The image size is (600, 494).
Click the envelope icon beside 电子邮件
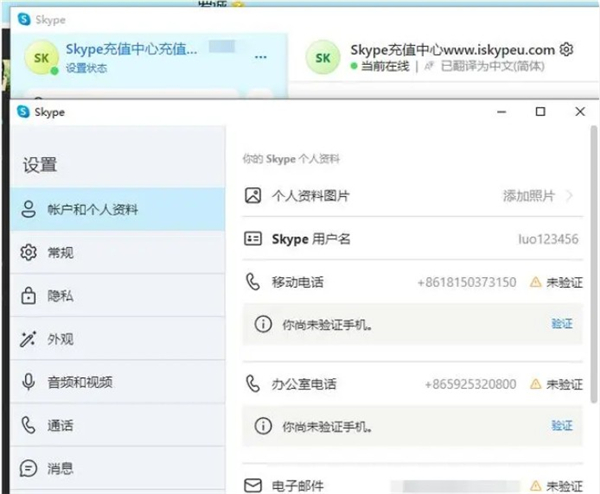coord(253,486)
